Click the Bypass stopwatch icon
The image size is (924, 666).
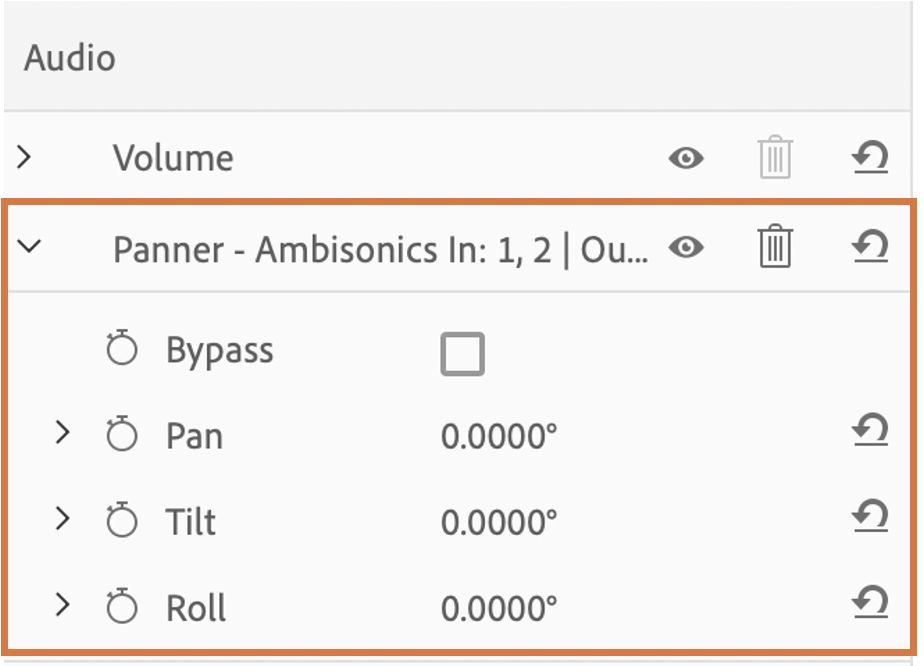pyautogui.click(x=122, y=350)
